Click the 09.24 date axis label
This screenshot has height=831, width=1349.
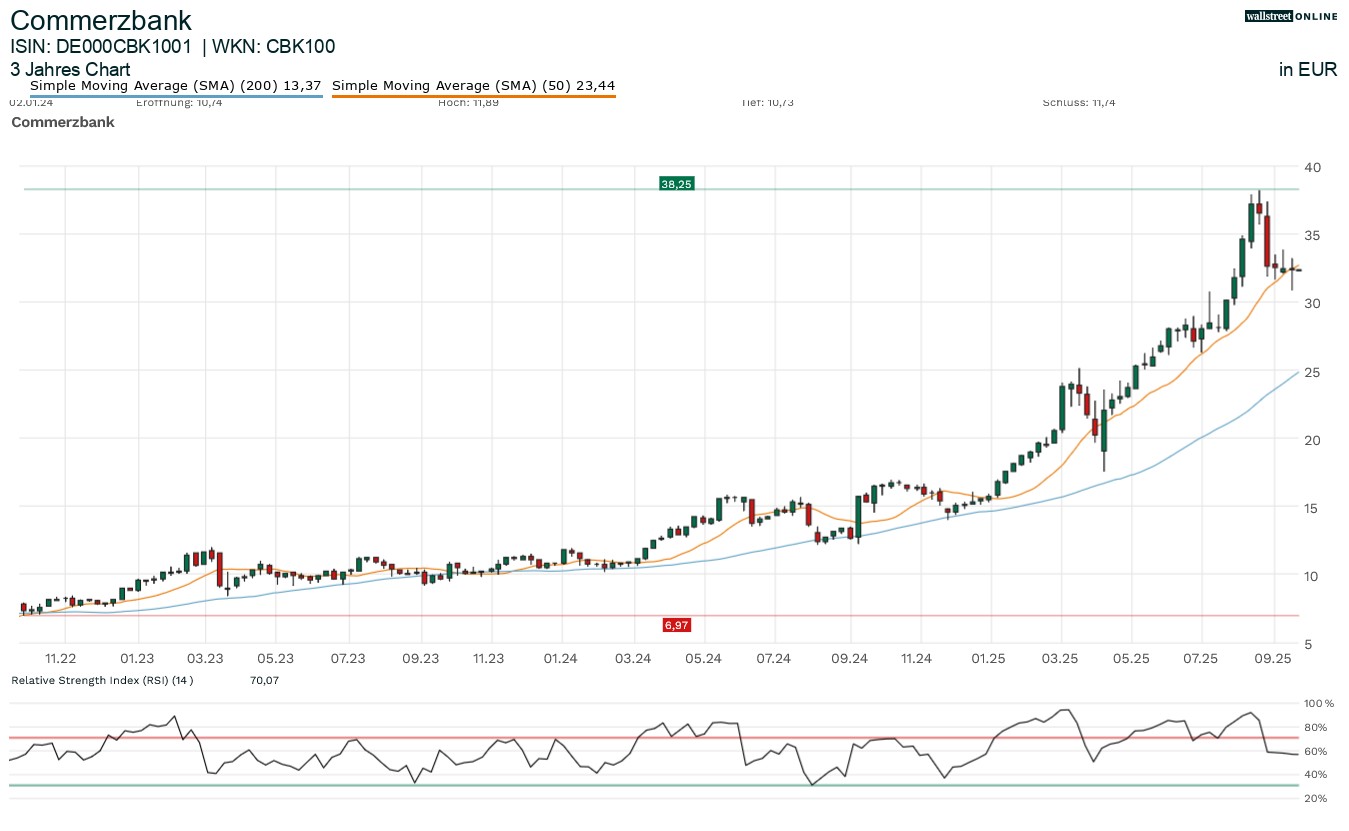(x=848, y=658)
